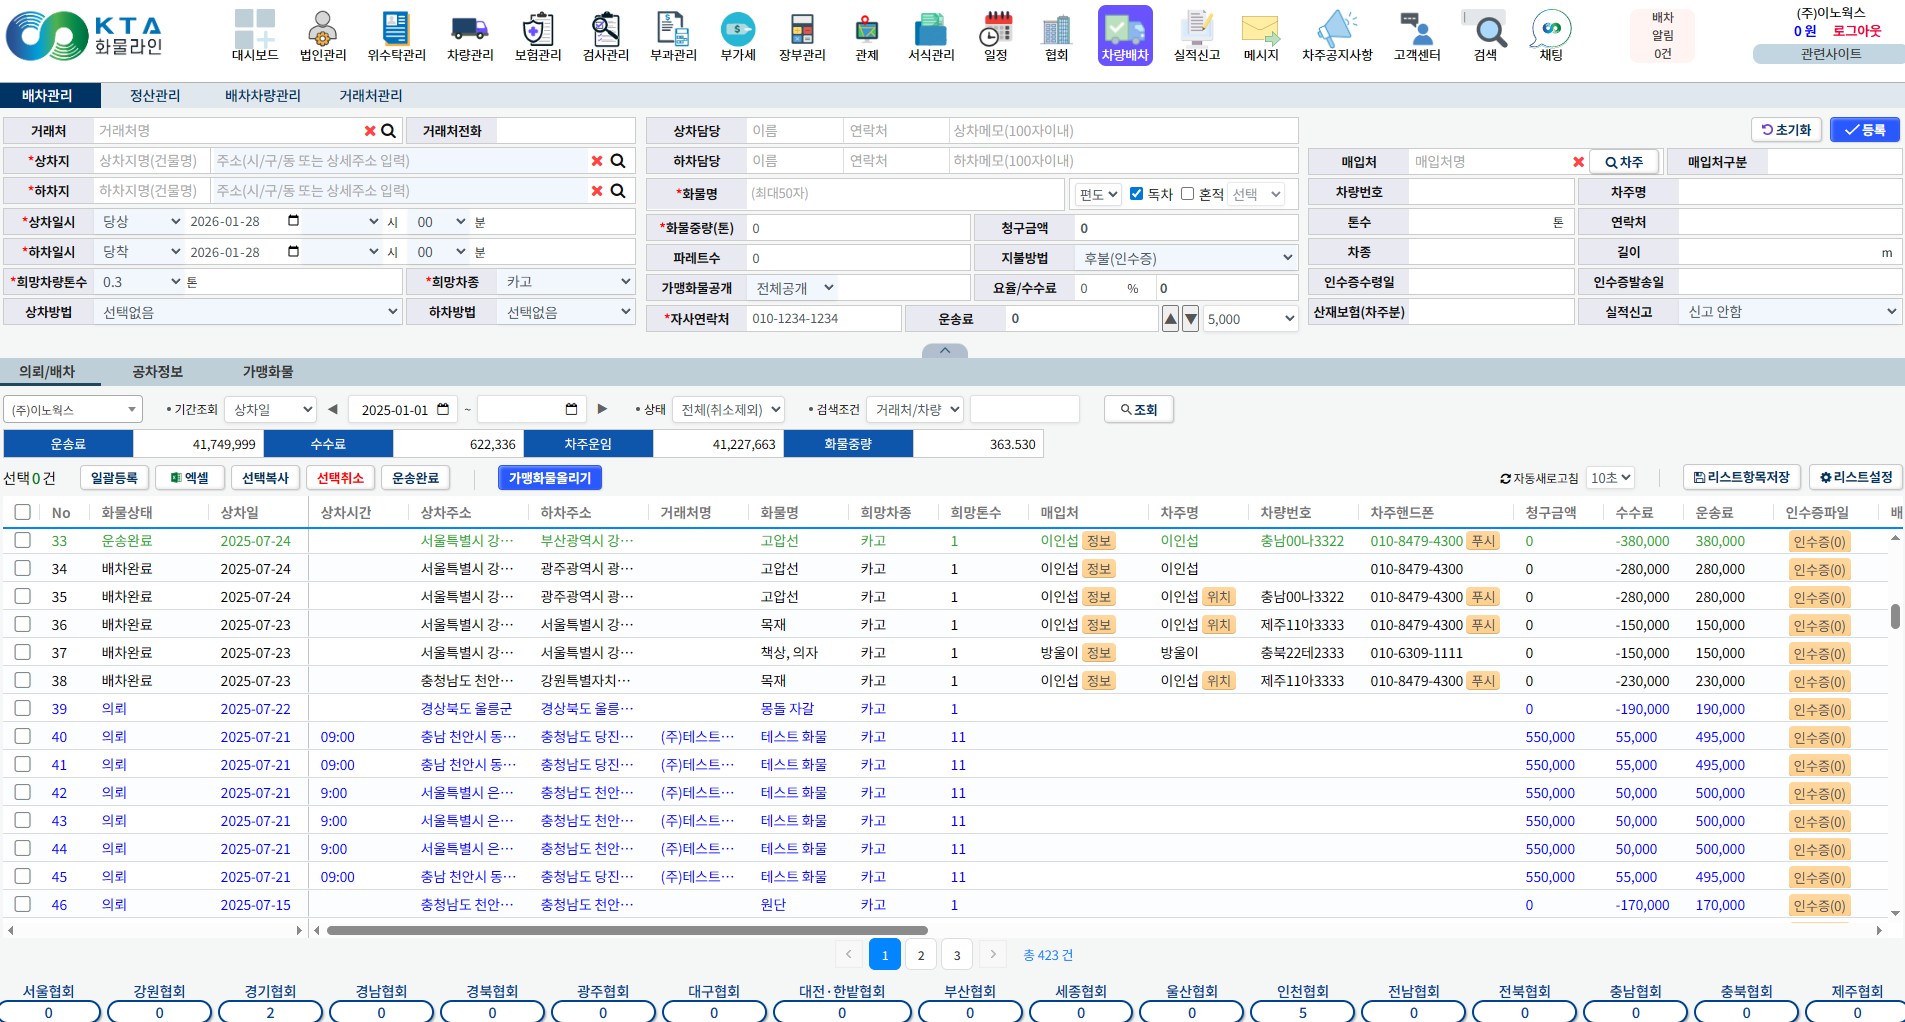The height and width of the screenshot is (1022, 1905).
Task: Click the 화물명 input field
Action: point(905,194)
